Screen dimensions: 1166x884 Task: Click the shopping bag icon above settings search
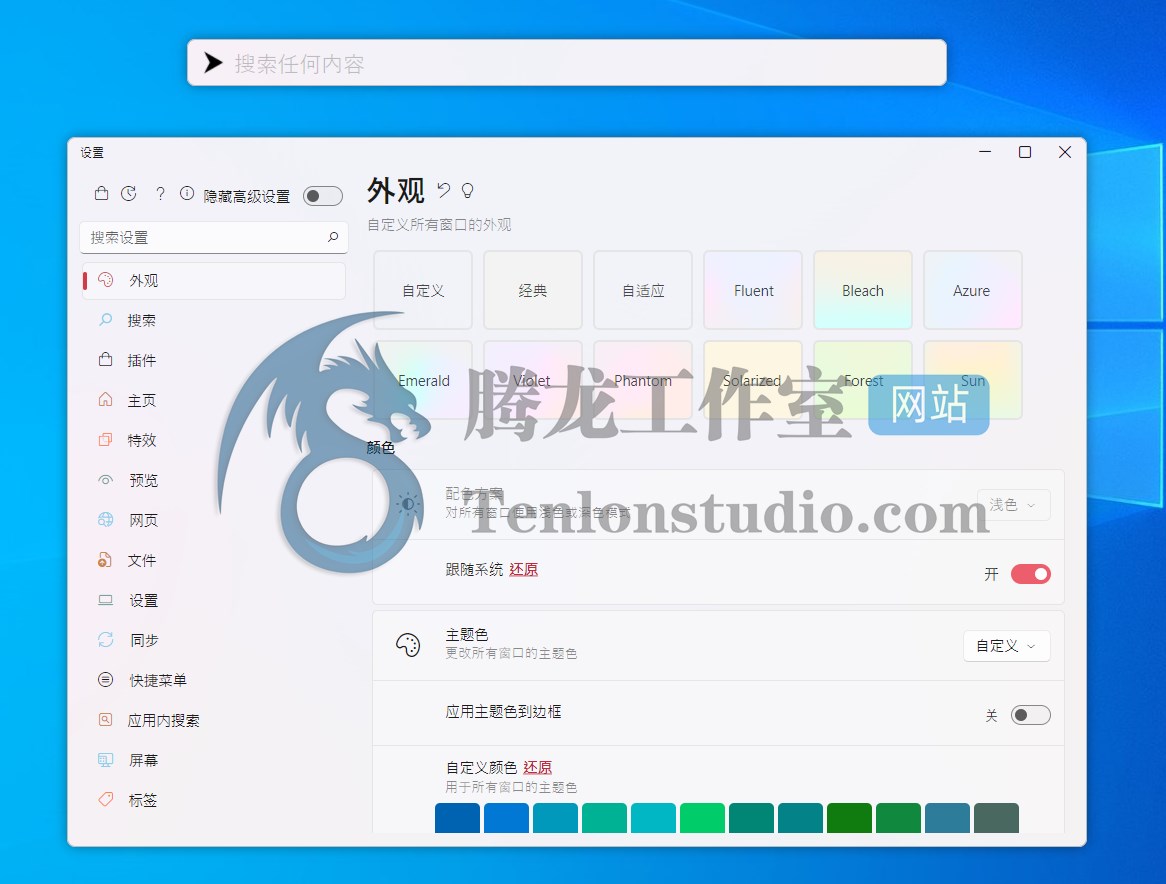click(x=102, y=194)
